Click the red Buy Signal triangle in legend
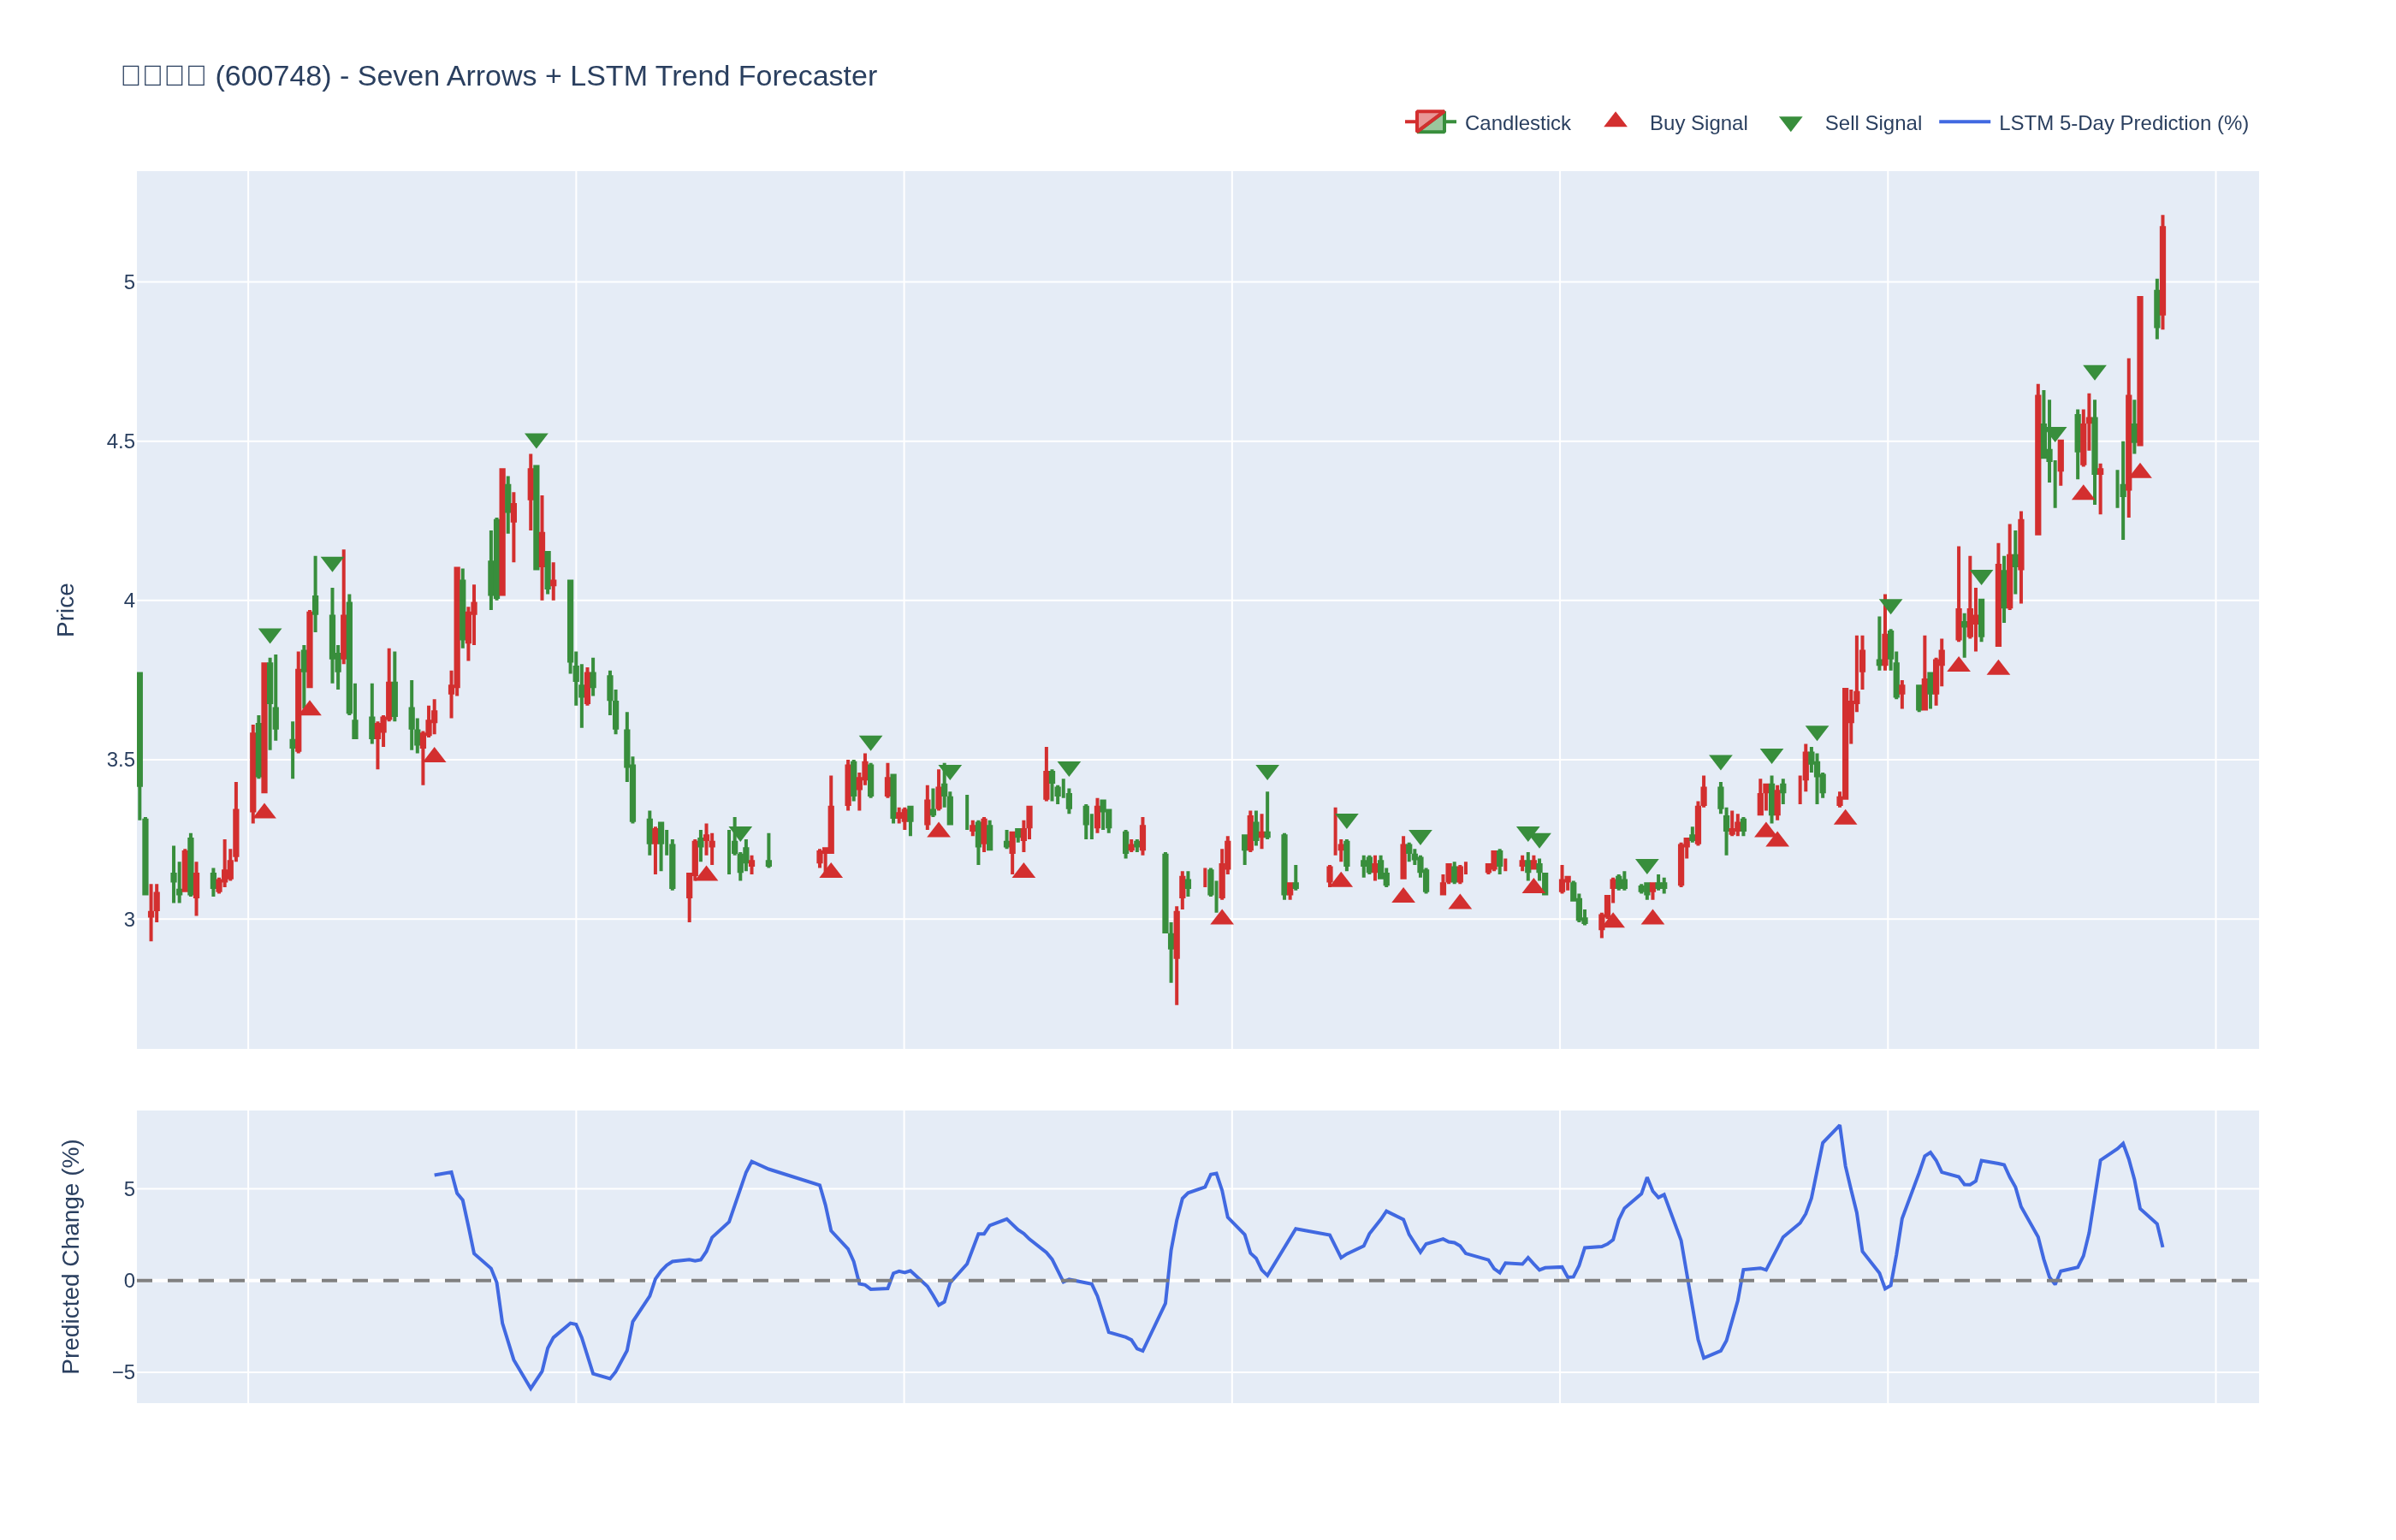Image resolution: width=2396 pixels, height=1540 pixels. (x=1615, y=121)
